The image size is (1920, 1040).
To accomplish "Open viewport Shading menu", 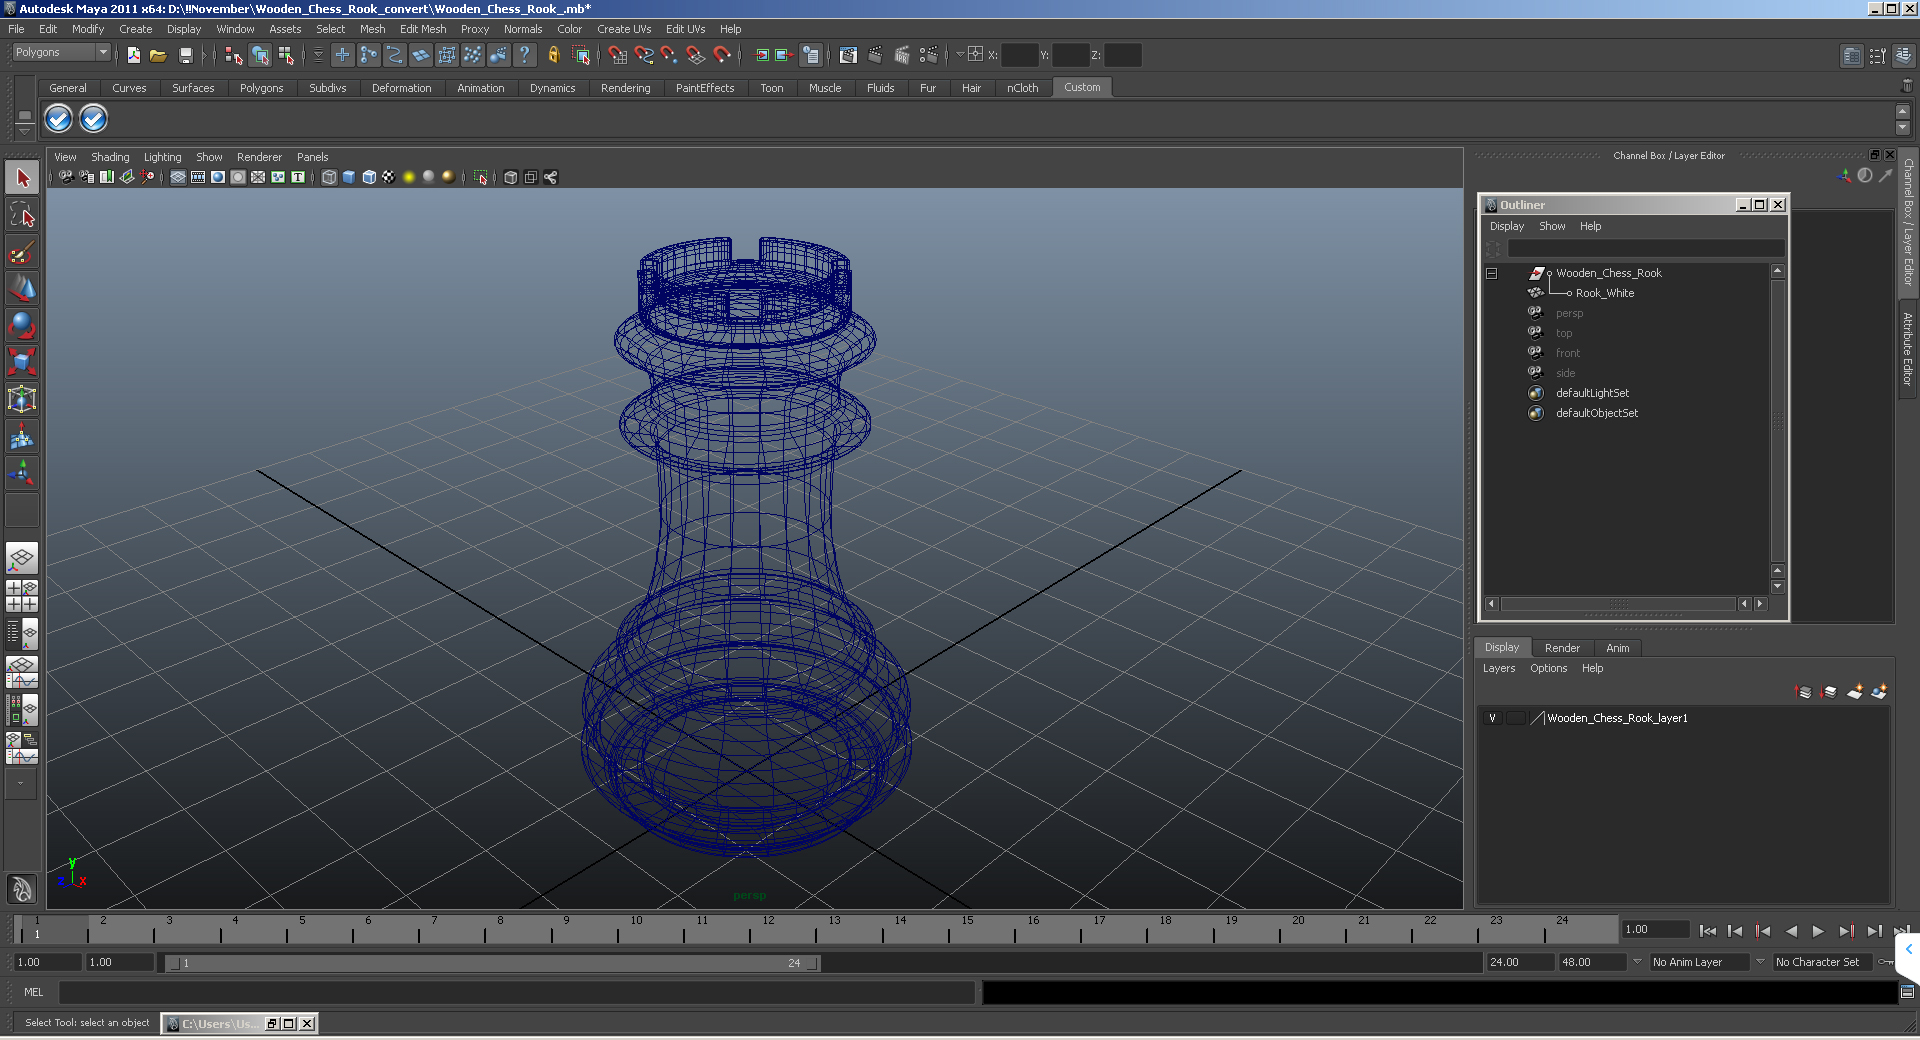I will pyautogui.click(x=110, y=157).
